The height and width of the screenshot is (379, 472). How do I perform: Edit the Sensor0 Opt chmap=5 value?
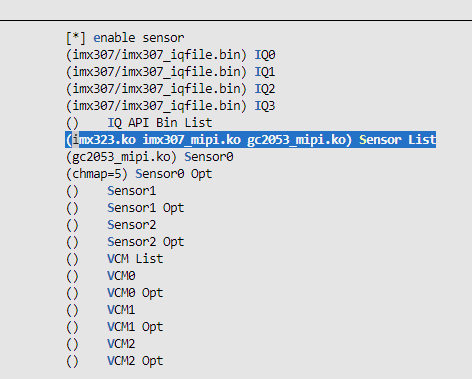[x=139, y=174]
